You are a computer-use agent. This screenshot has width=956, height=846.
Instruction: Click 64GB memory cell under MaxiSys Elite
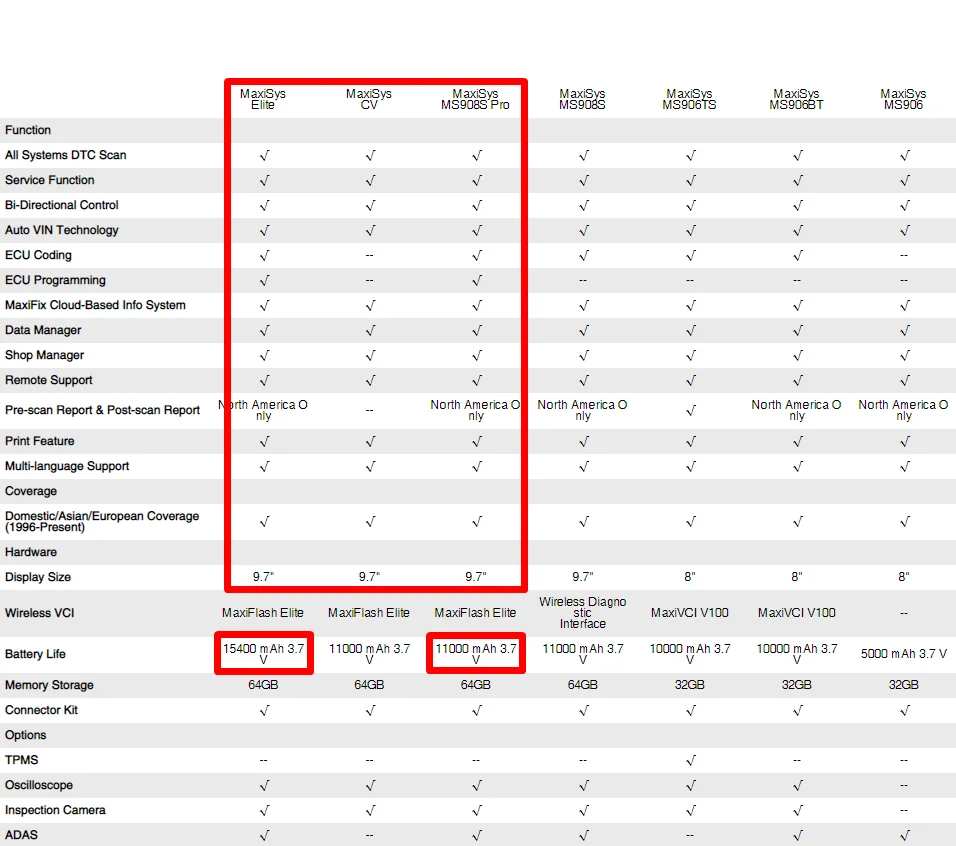point(263,684)
